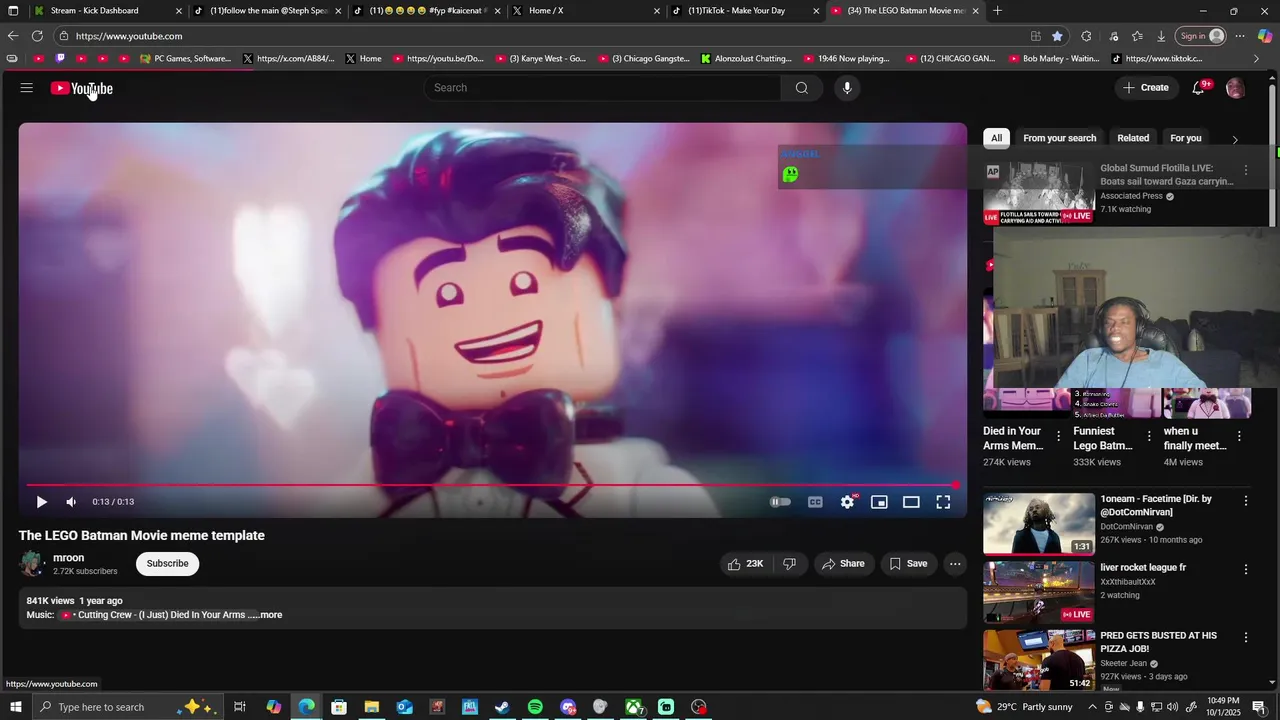Go to the YouTube home logo
This screenshot has height=720, width=1280.
pos(82,88)
